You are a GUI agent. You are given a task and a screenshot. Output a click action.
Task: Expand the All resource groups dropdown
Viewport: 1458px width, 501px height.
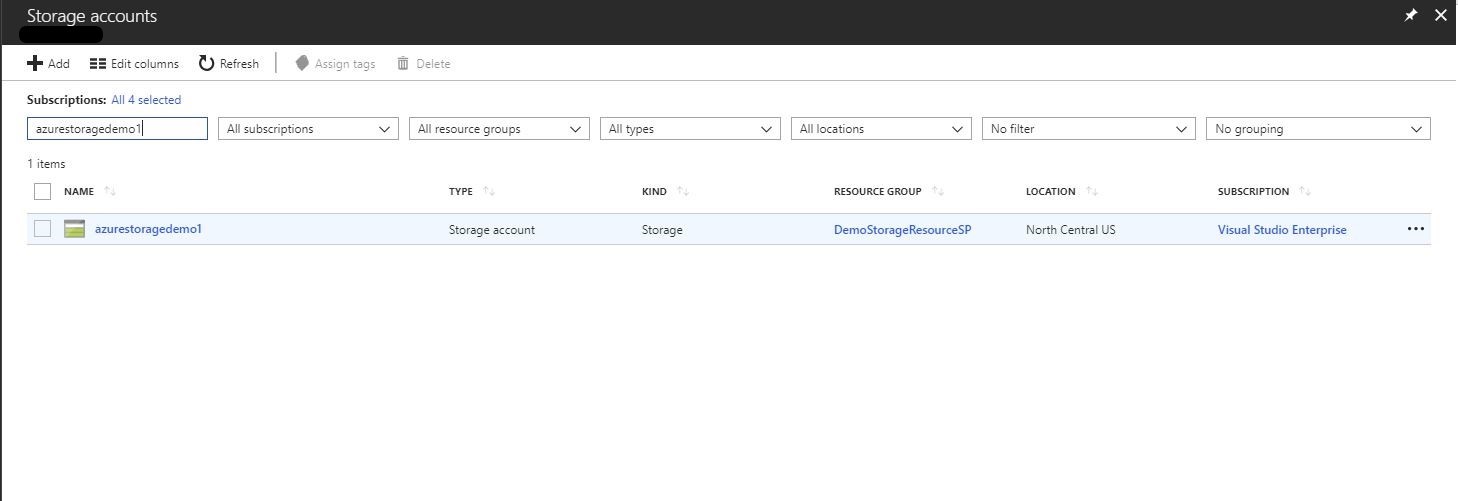499,129
